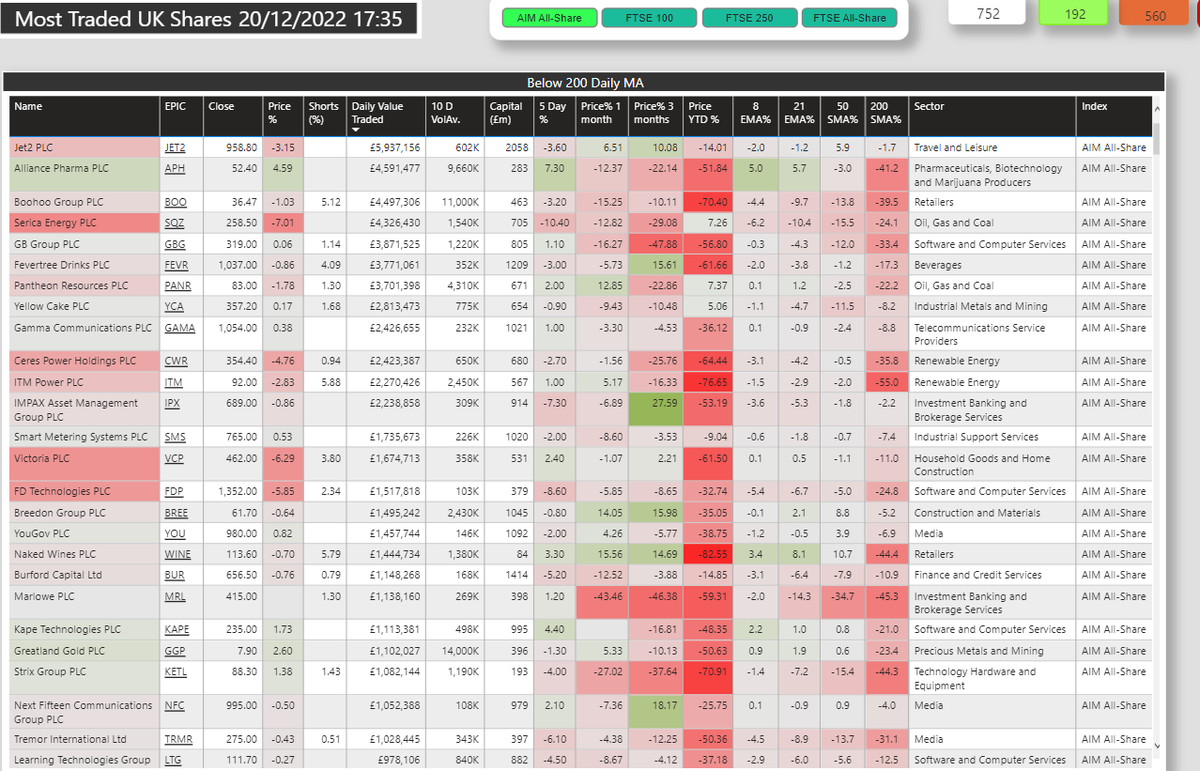Sort the table by Name header

pos(84,118)
